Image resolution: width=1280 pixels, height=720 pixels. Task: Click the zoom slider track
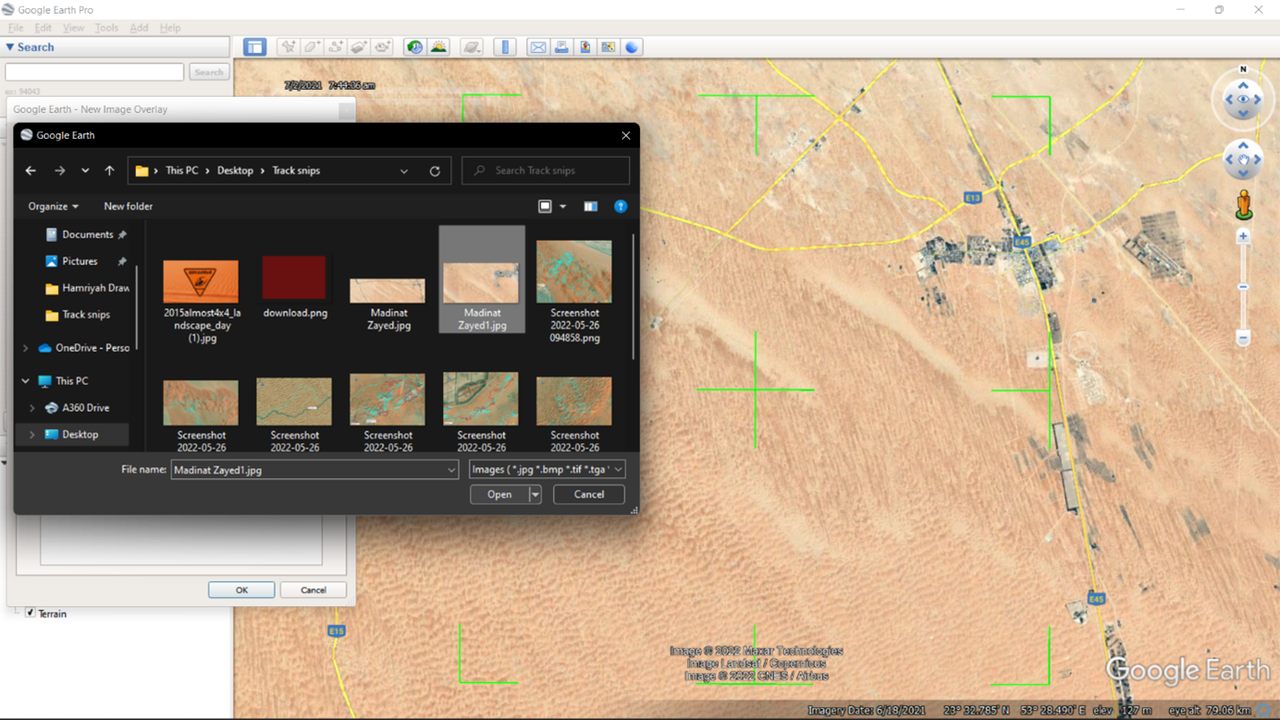1243,287
